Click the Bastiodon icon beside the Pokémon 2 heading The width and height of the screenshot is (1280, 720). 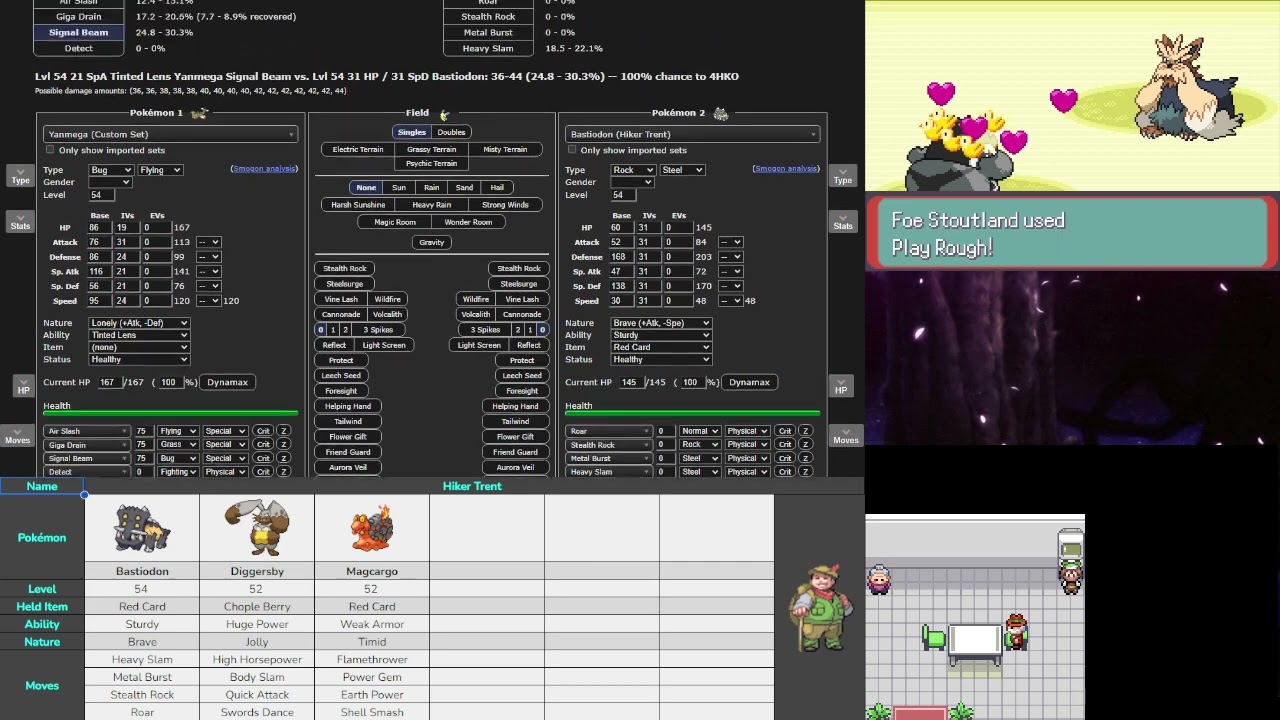pos(721,113)
